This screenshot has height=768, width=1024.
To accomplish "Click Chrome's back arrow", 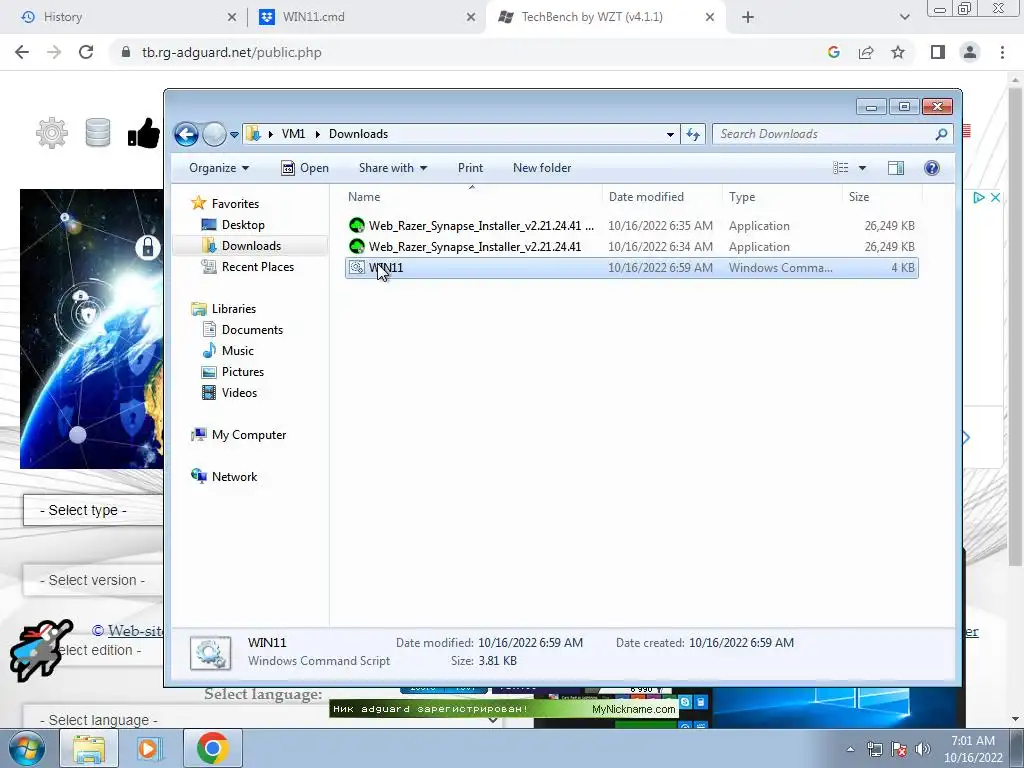I will click(22, 52).
